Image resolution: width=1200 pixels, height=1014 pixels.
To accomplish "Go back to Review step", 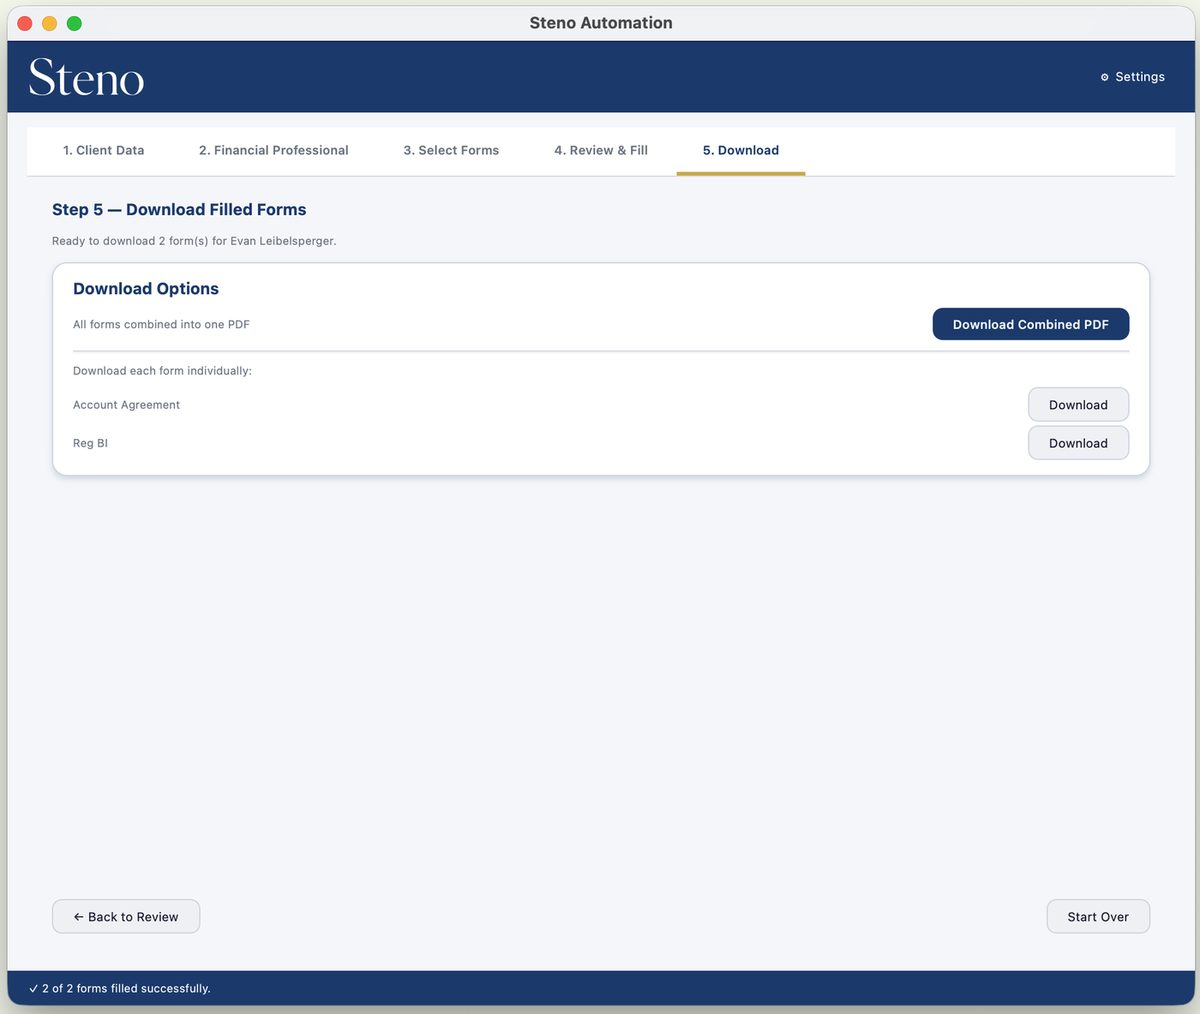I will 126,917.
